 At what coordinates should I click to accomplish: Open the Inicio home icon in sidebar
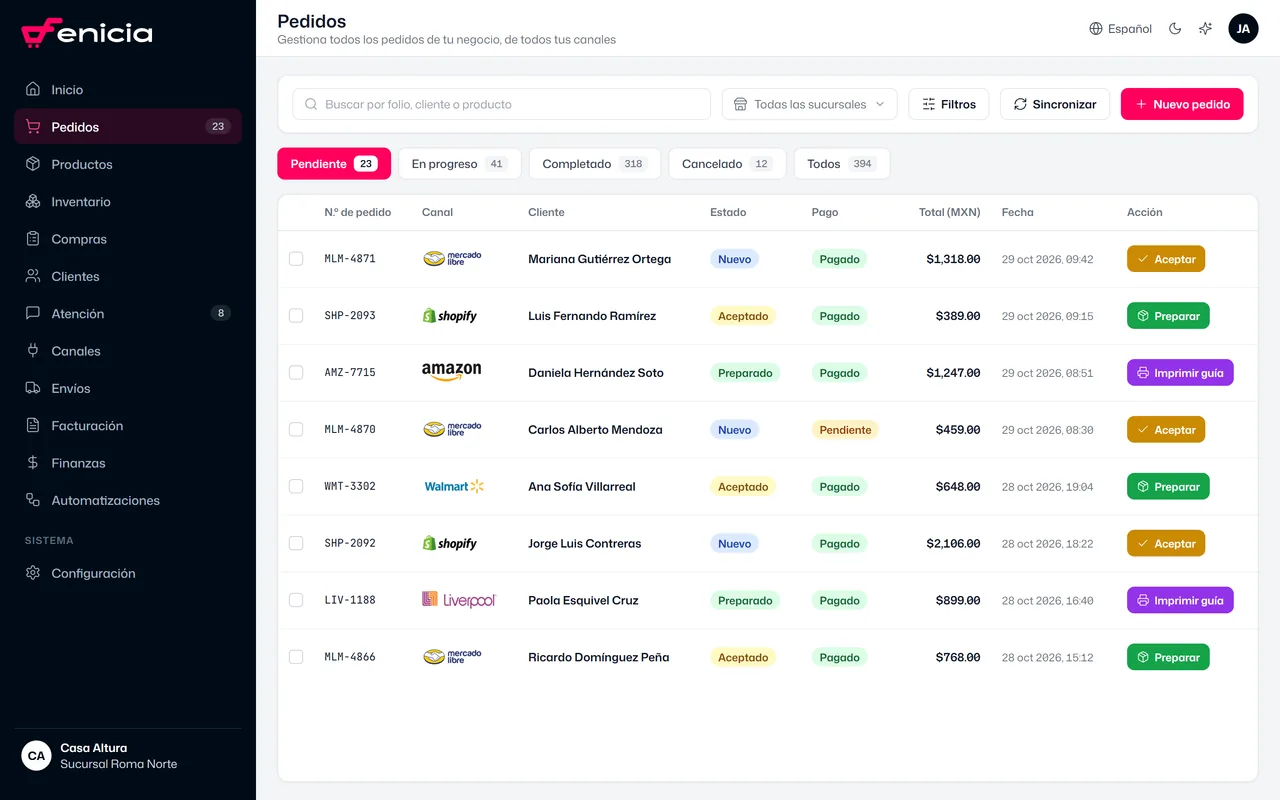click(x=33, y=89)
